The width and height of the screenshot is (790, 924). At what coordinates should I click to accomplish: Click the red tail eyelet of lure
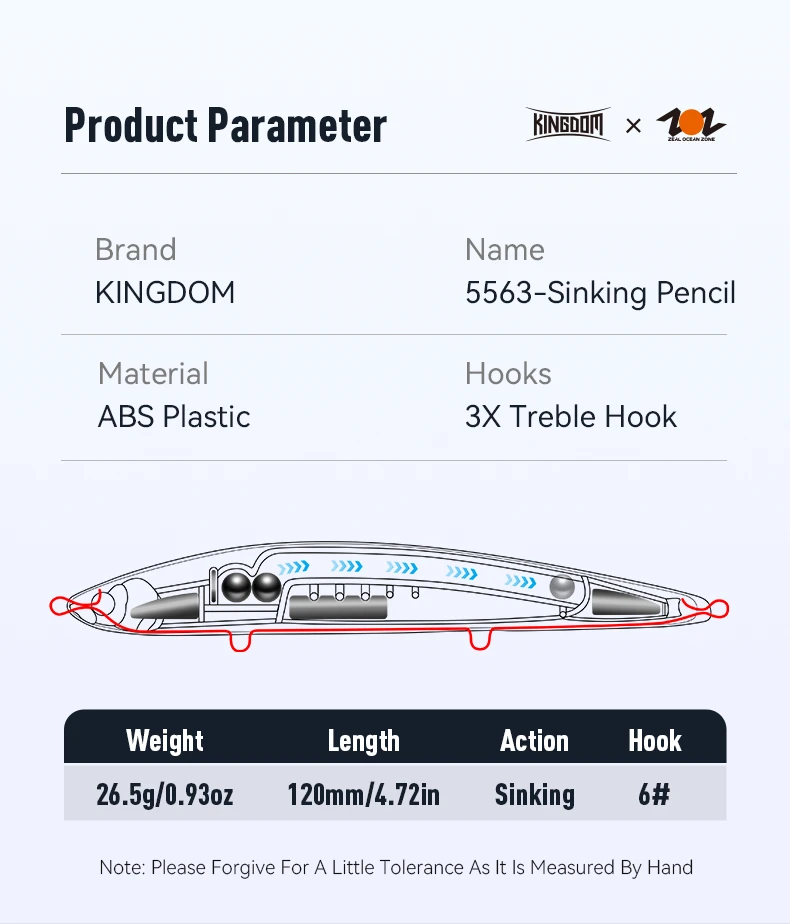coord(718,607)
